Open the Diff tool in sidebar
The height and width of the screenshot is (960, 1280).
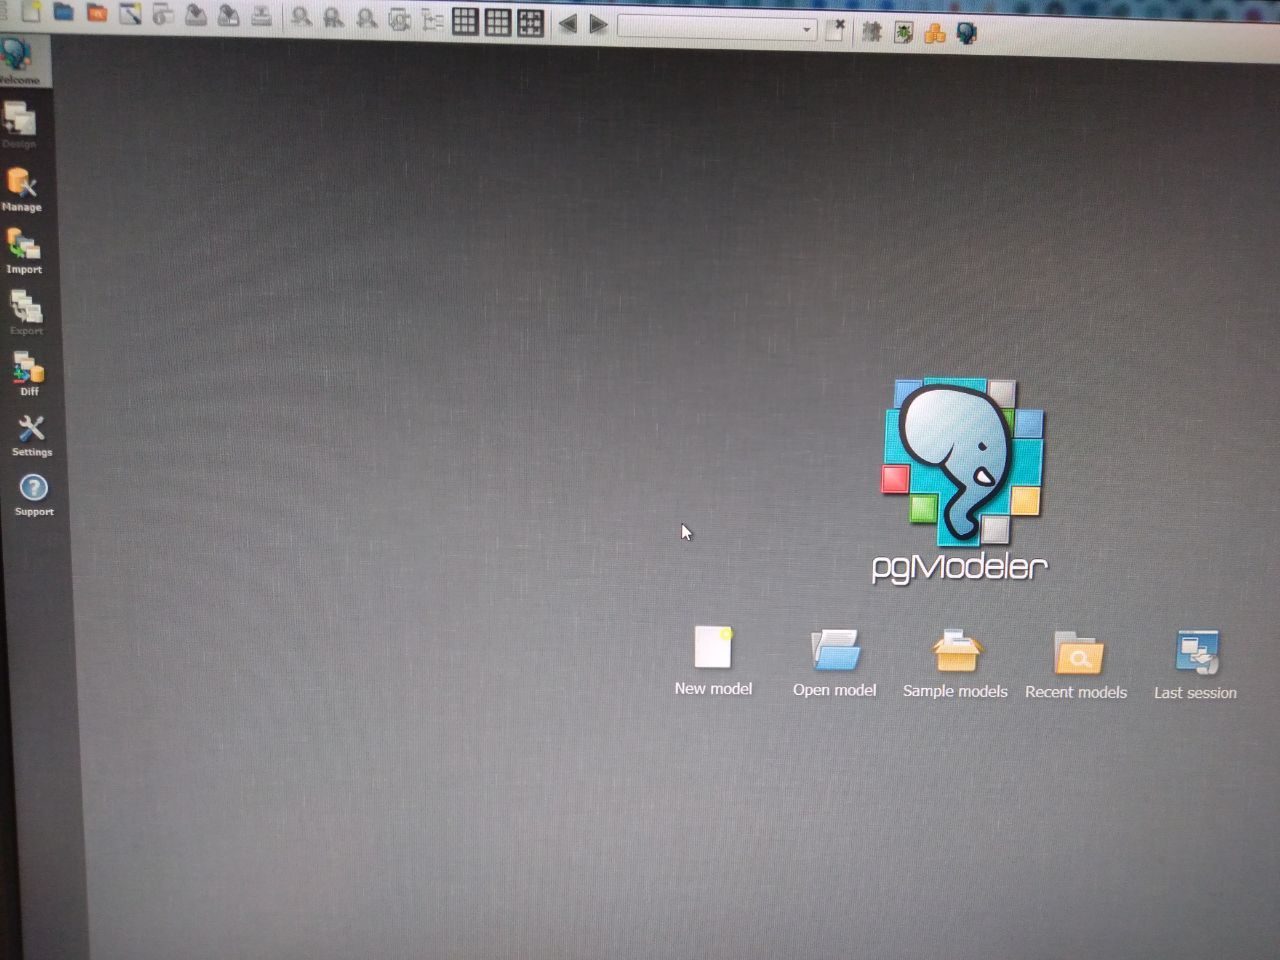(x=29, y=374)
